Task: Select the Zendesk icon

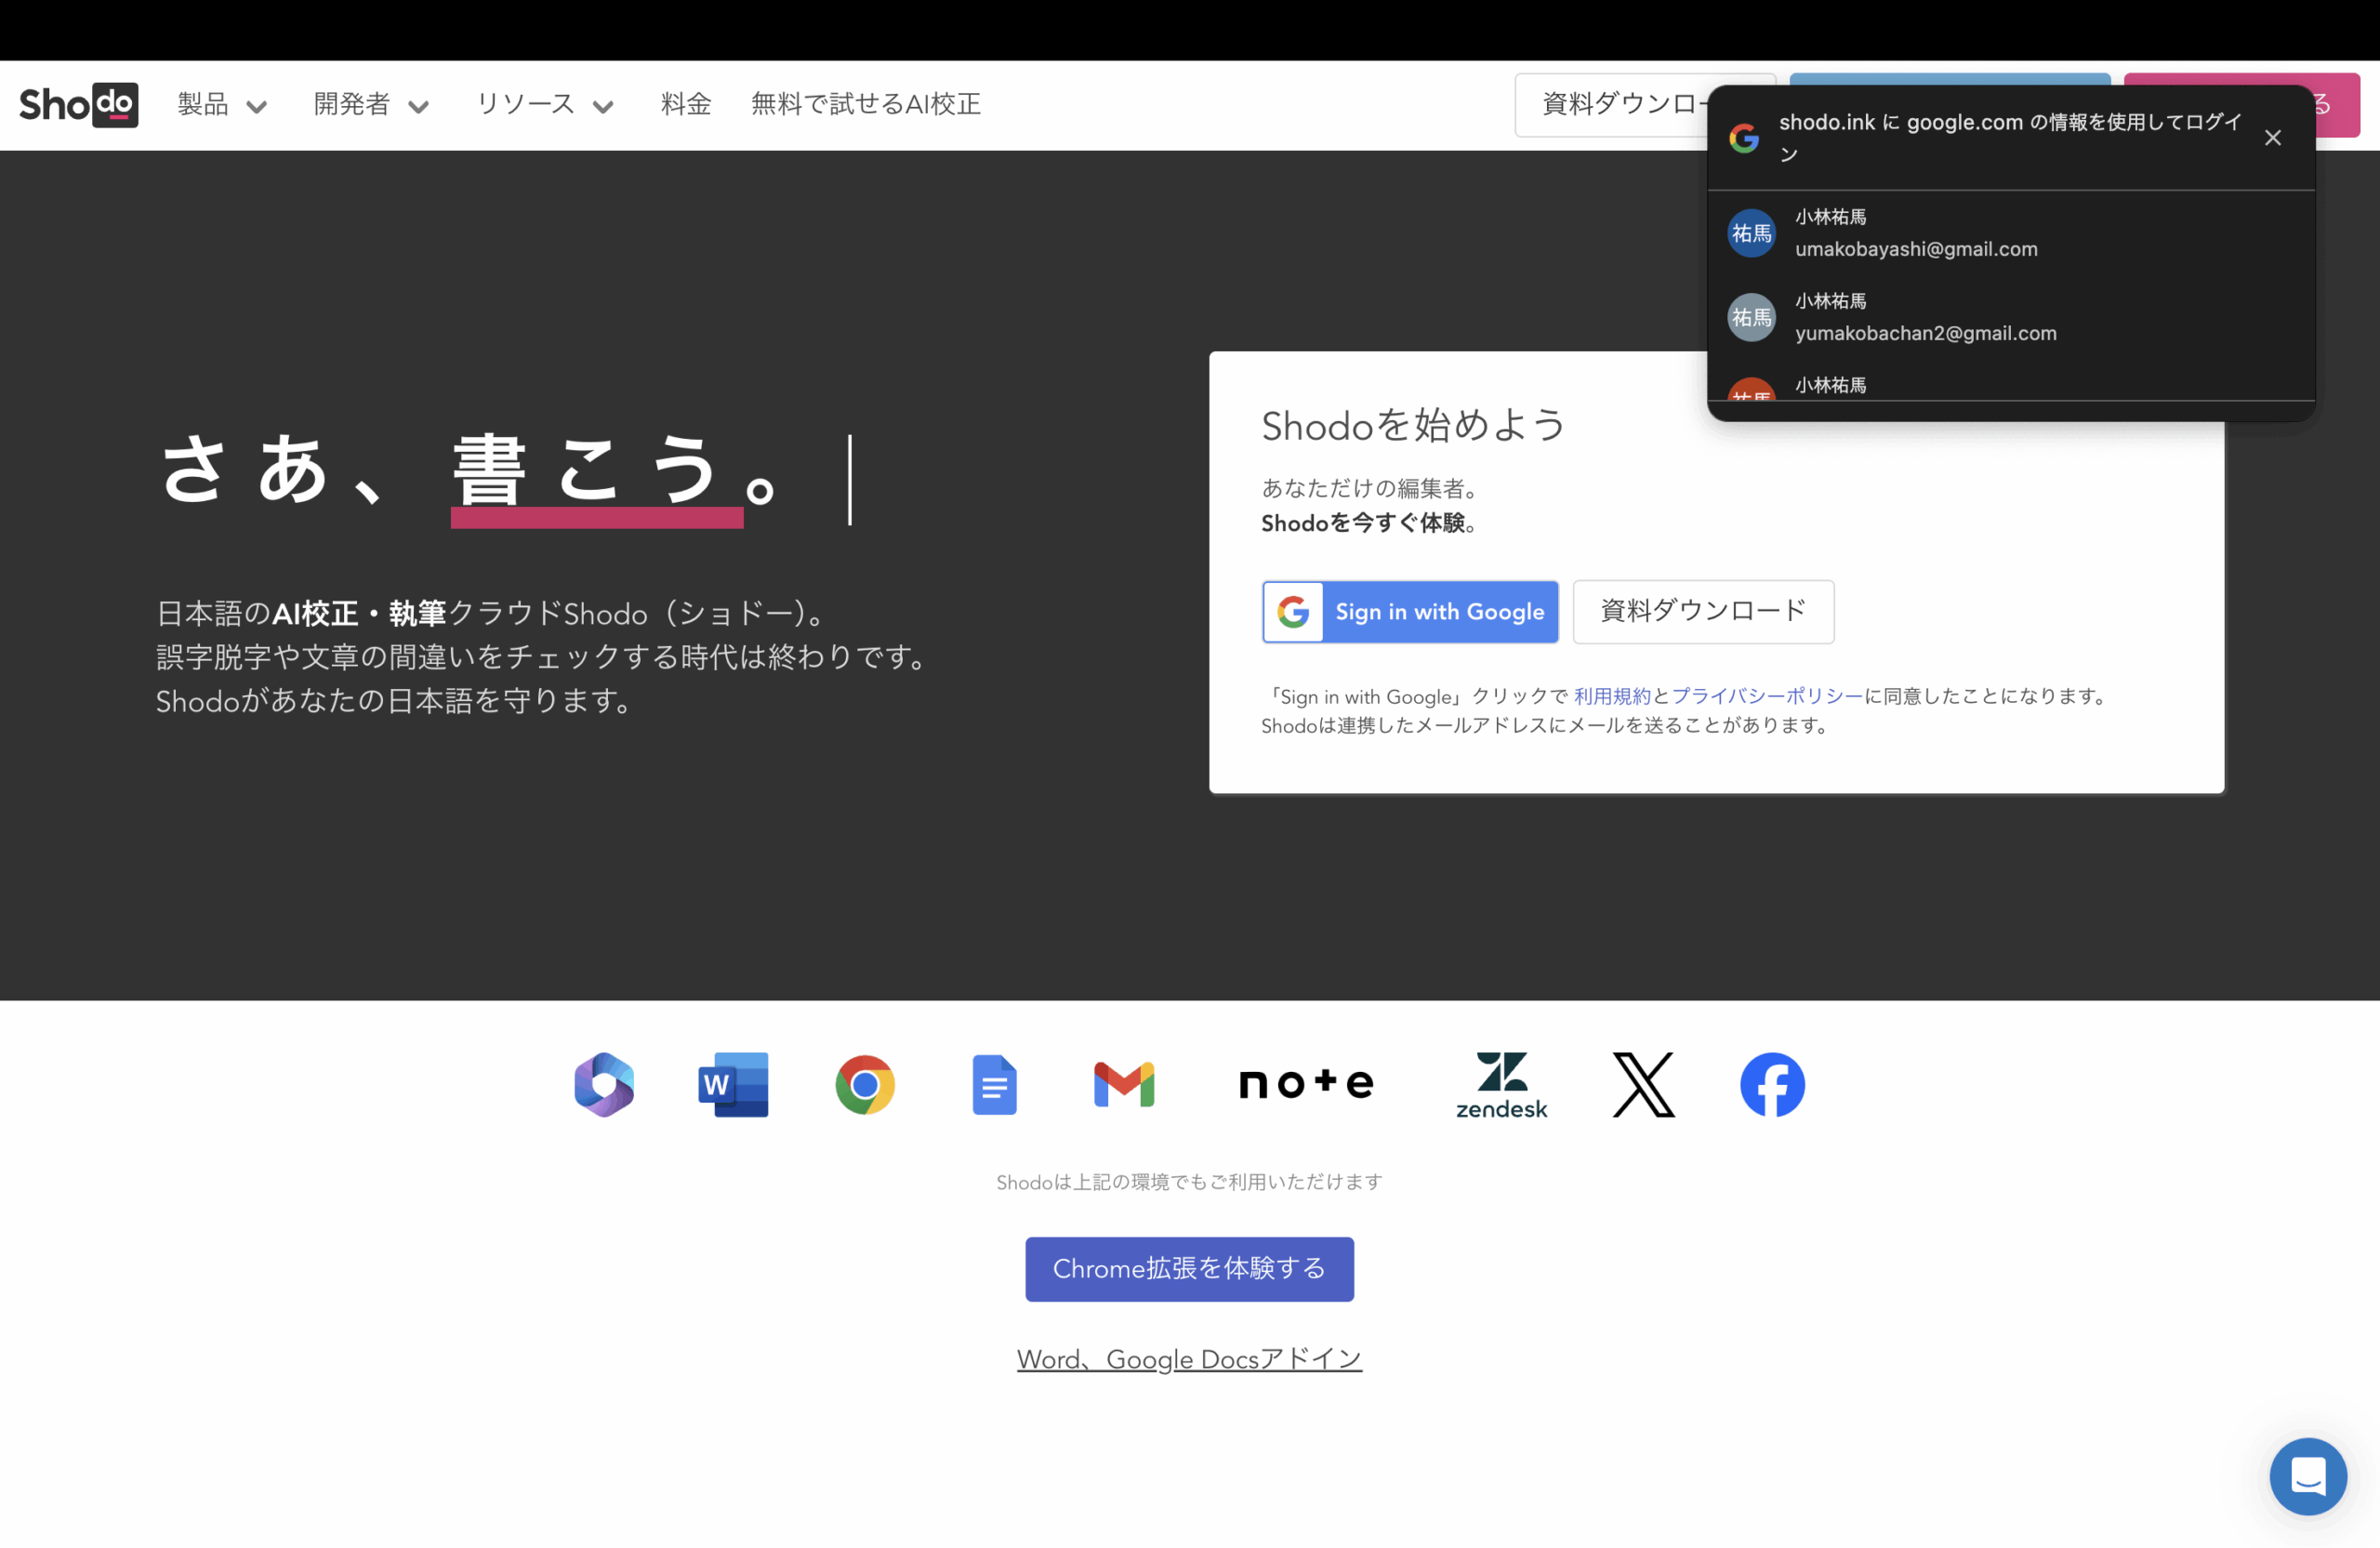Action: click(x=1500, y=1084)
